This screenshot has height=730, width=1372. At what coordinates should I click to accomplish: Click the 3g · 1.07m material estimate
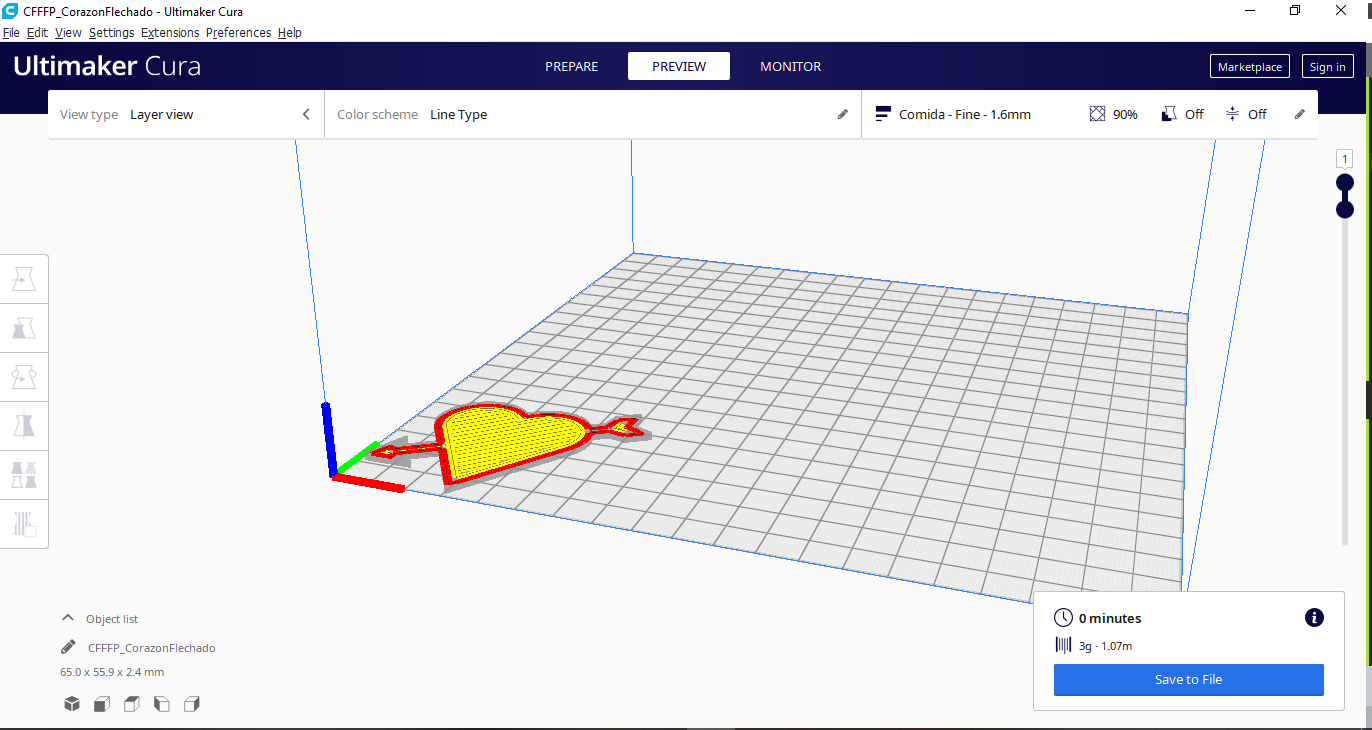pos(1105,646)
